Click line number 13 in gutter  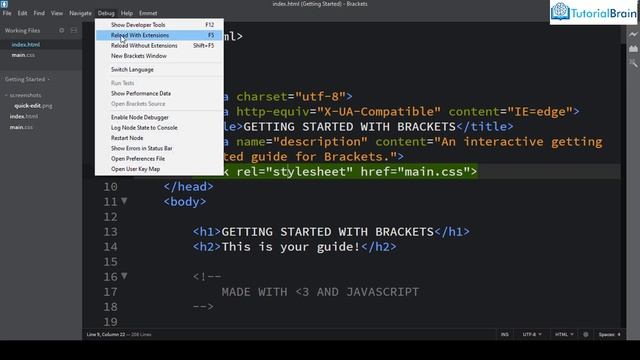[110, 232]
